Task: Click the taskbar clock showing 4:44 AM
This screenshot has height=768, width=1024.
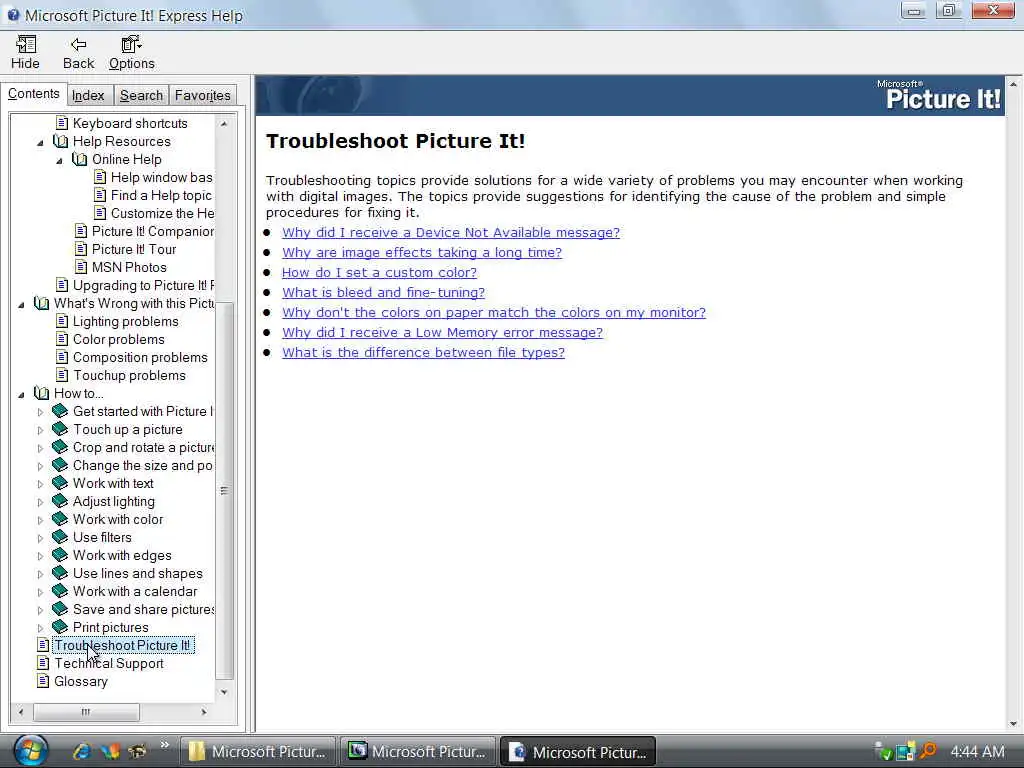Action: tap(977, 752)
